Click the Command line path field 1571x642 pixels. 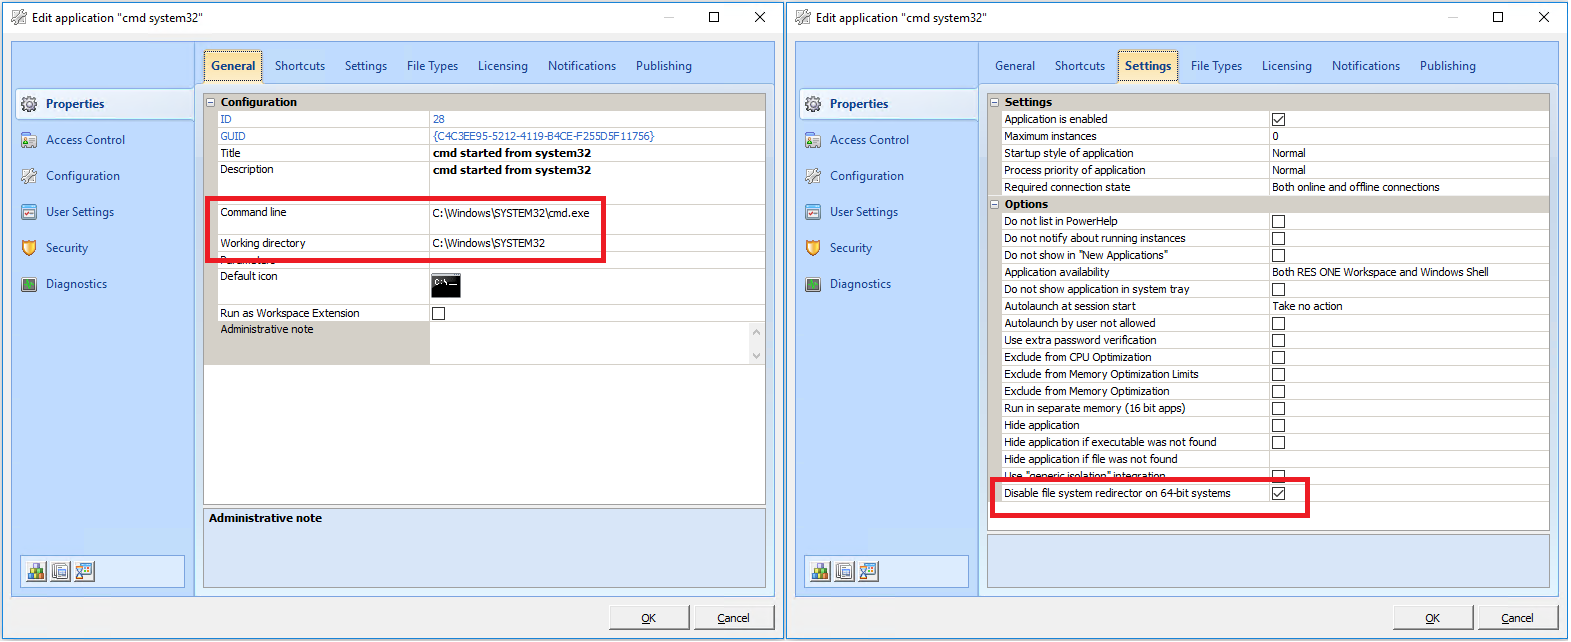pos(511,213)
